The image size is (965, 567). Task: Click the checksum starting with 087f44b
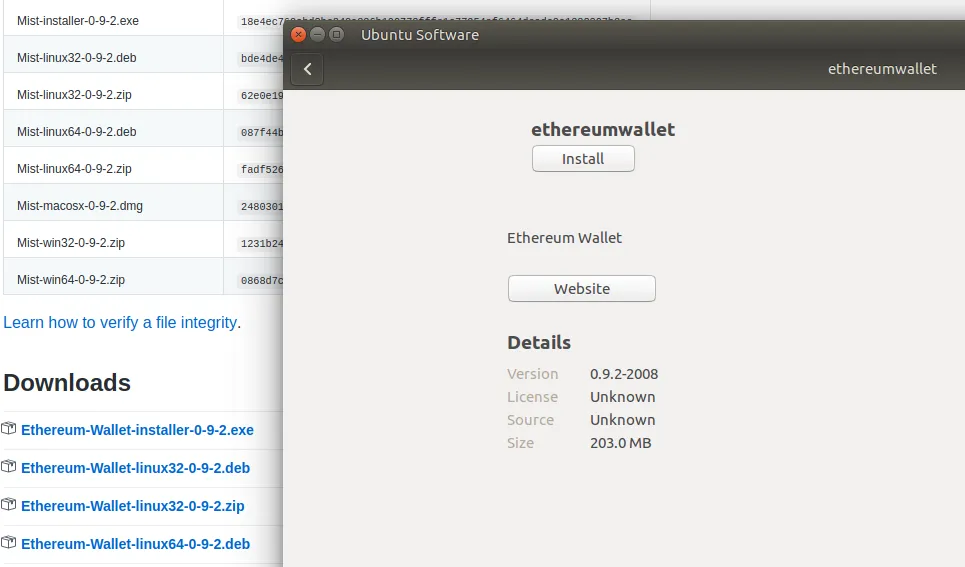click(262, 132)
